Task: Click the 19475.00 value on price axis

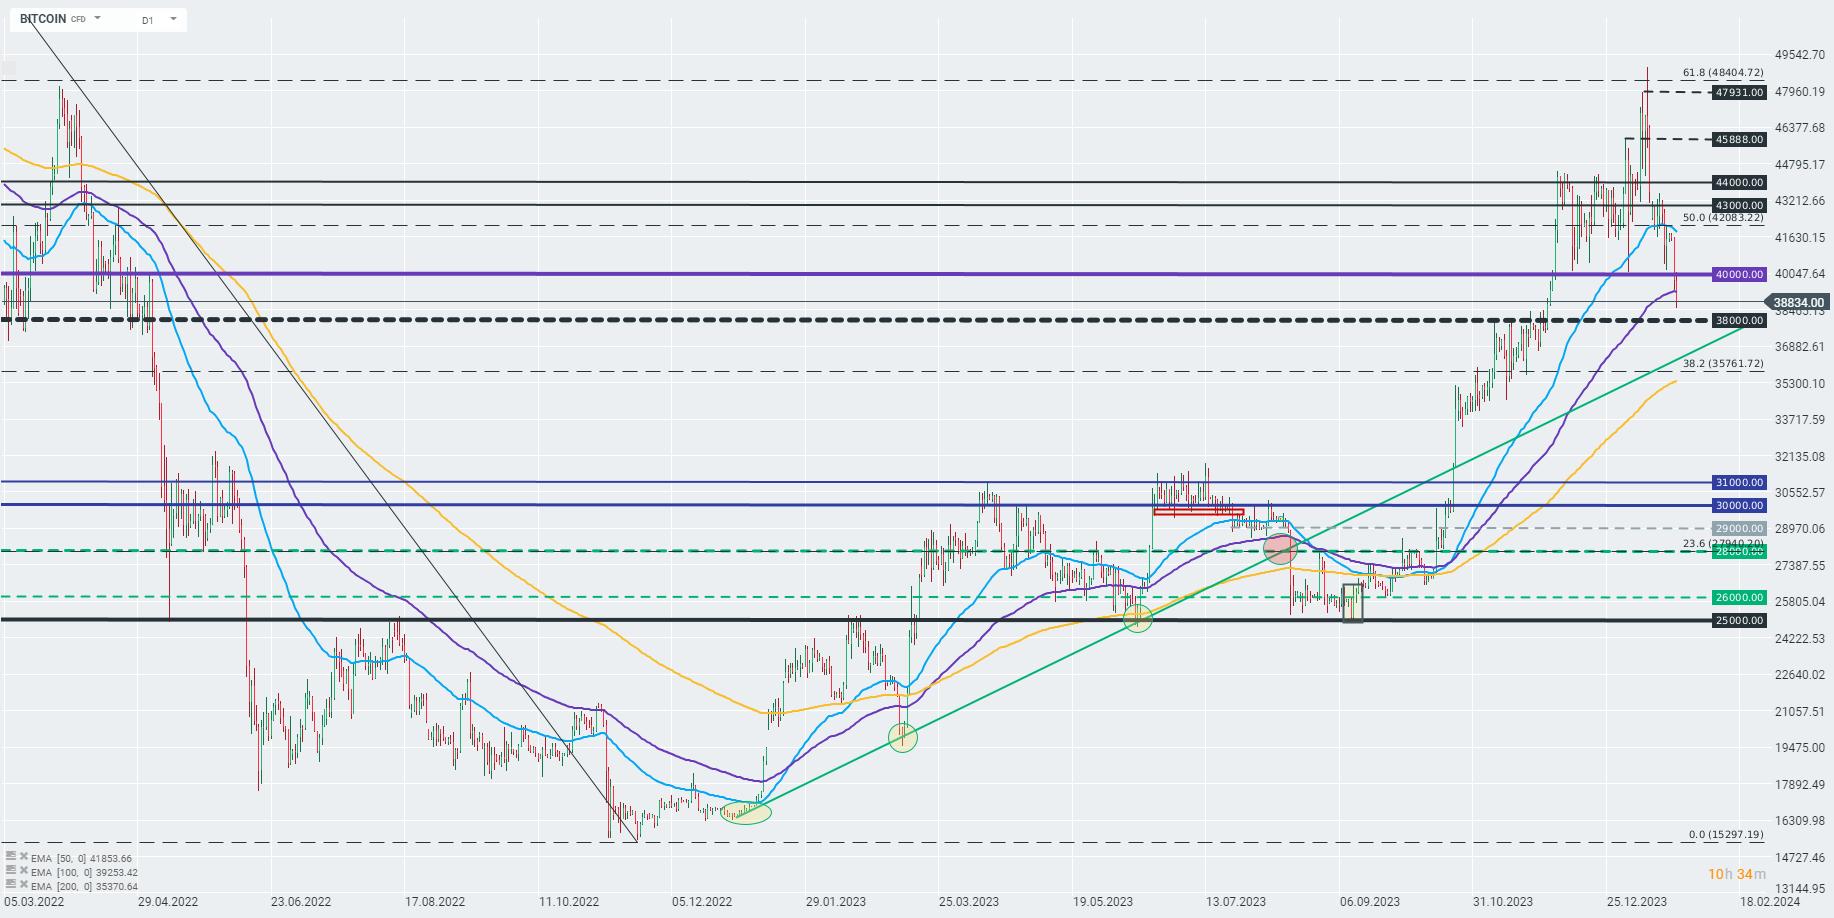Action: click(x=1800, y=747)
